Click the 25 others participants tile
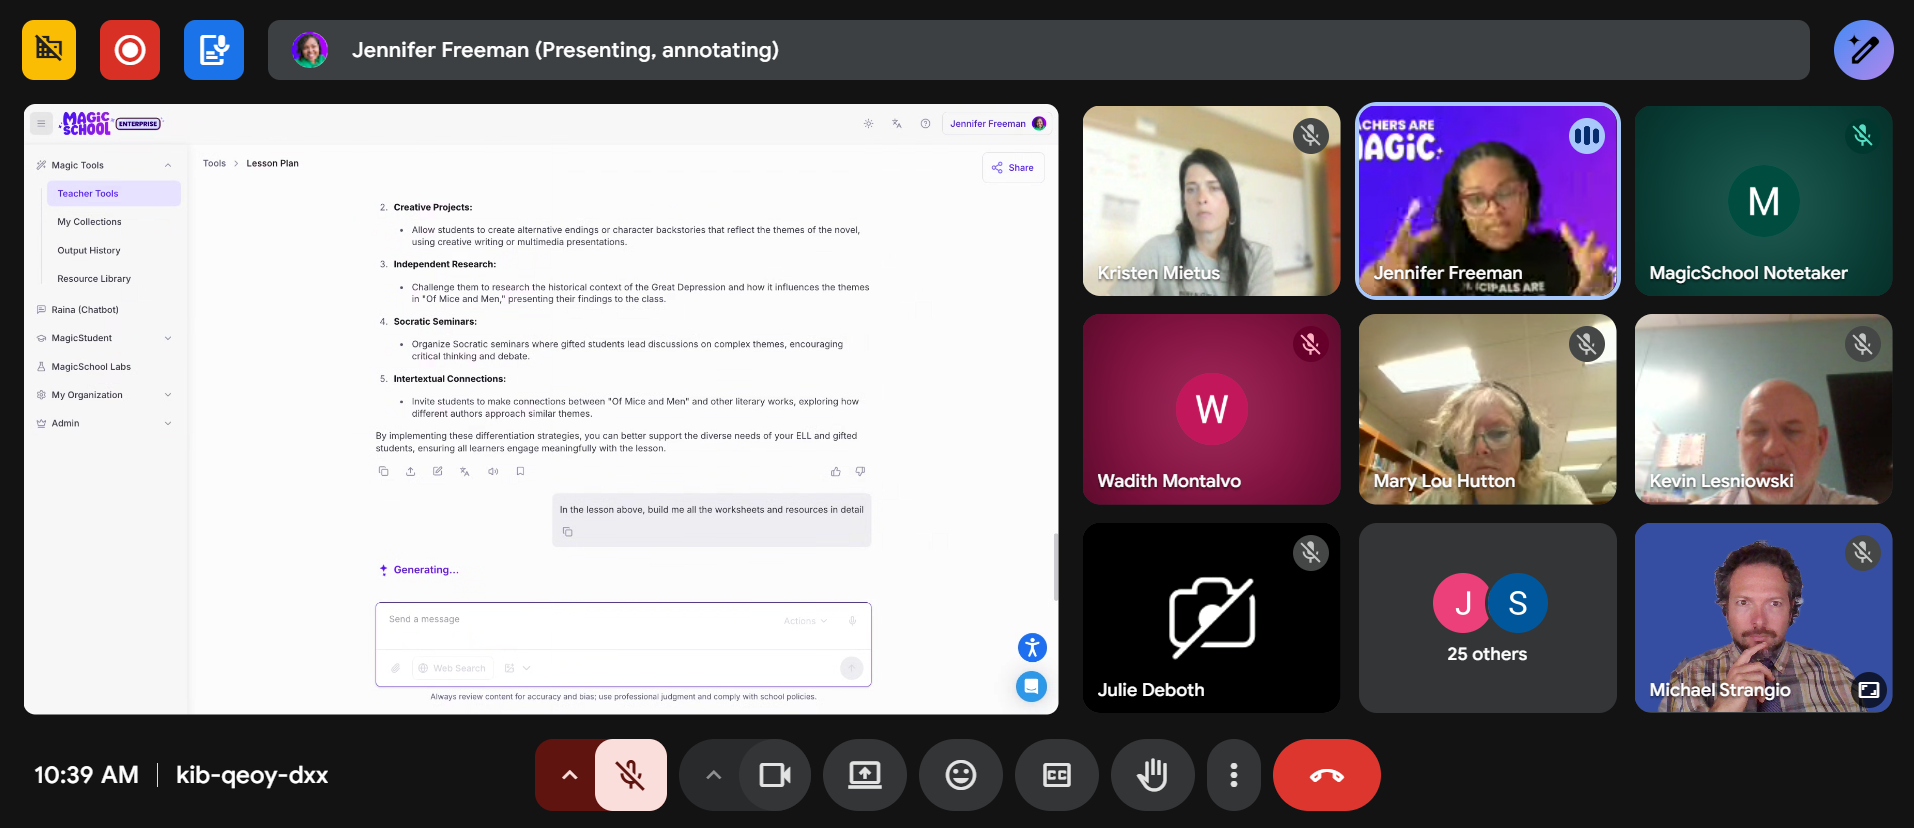Image resolution: width=1914 pixels, height=828 pixels. coord(1487,618)
